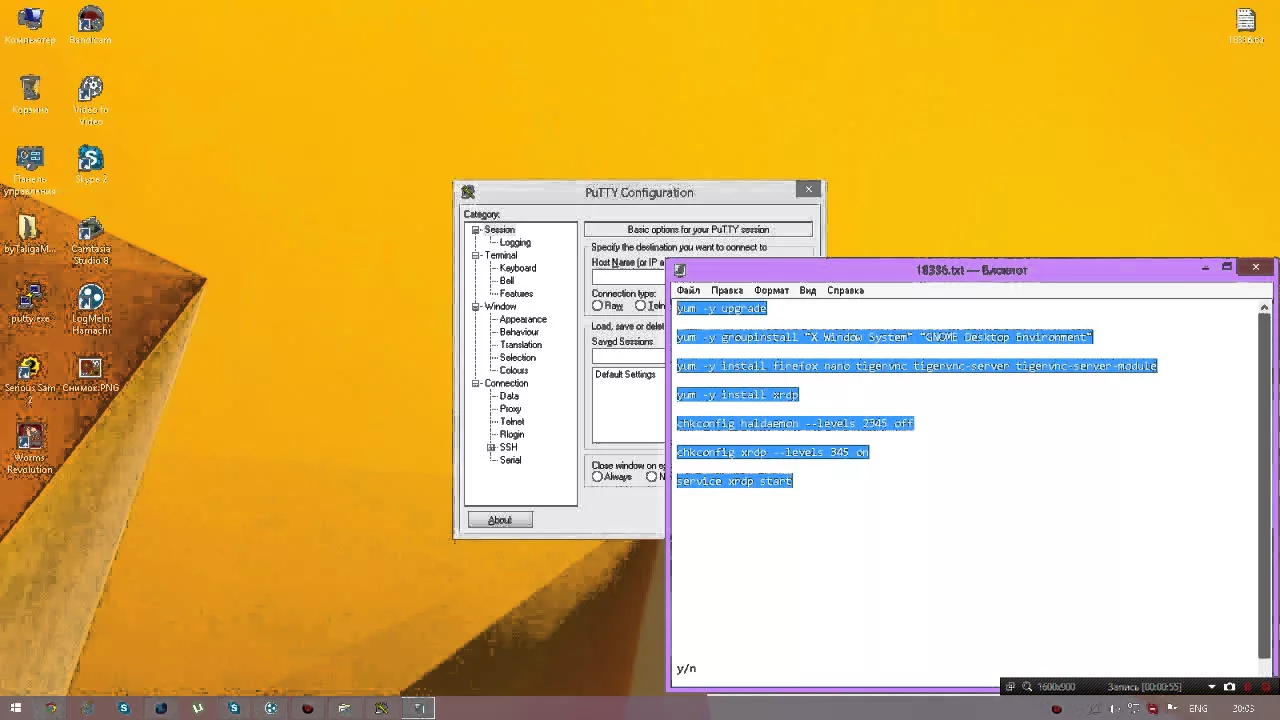This screenshot has width=1280, height=720.
Task: Select Appearance in PuTTY category tree
Action: [523, 320]
